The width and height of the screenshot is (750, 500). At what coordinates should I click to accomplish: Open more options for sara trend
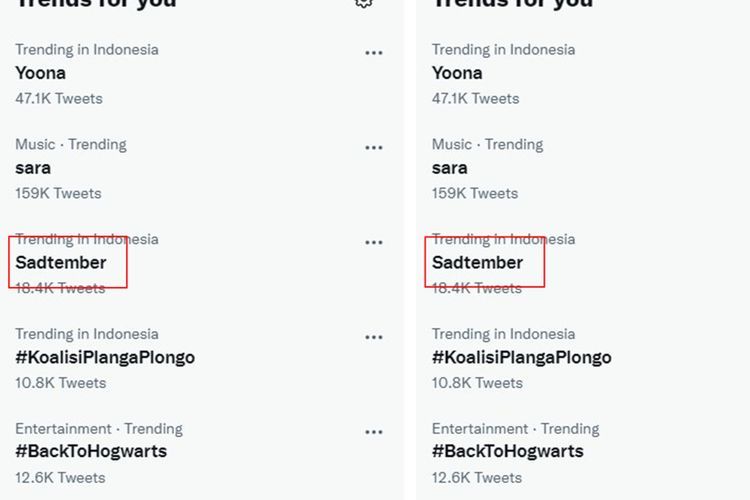point(374,147)
